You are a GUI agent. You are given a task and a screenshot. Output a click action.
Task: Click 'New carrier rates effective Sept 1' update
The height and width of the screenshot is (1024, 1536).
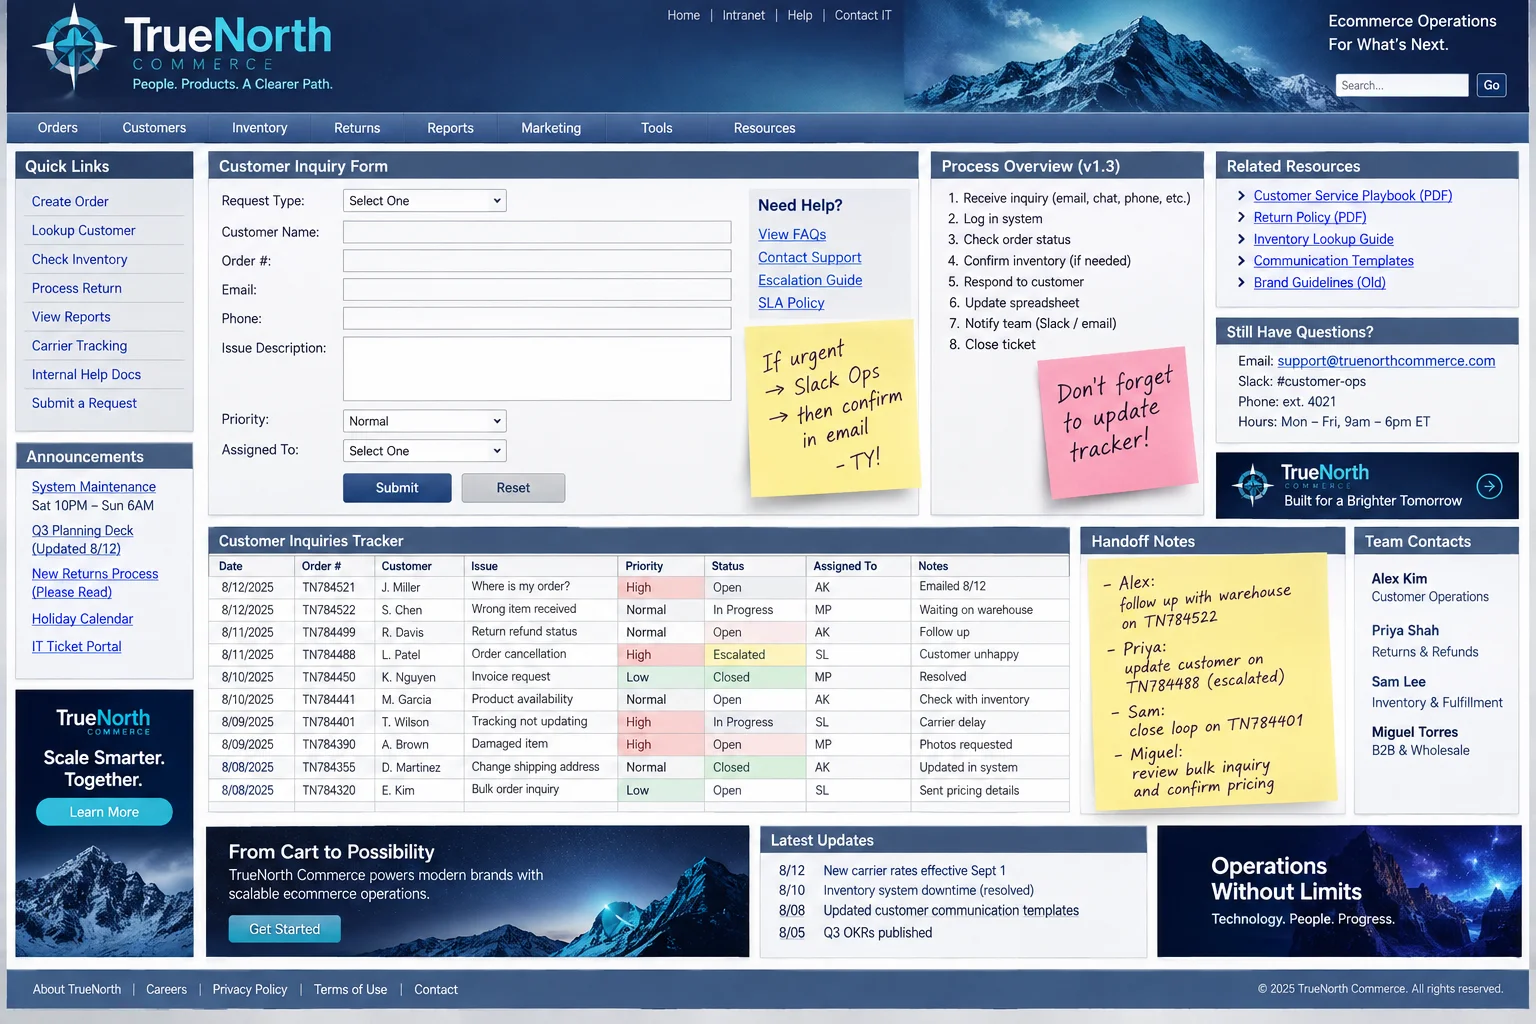point(914,871)
